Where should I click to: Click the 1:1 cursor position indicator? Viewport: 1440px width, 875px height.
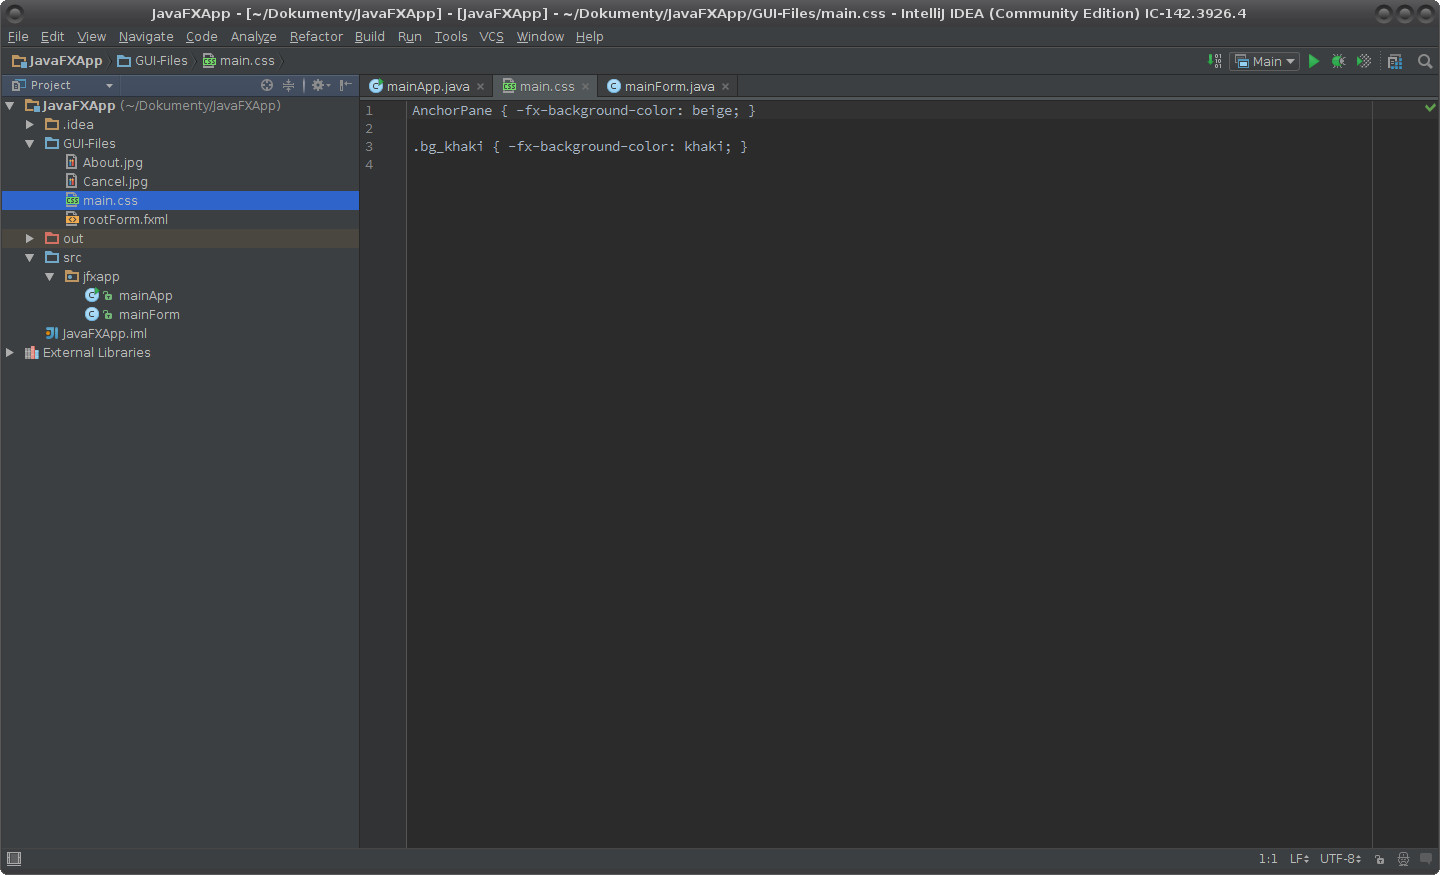tap(1268, 859)
